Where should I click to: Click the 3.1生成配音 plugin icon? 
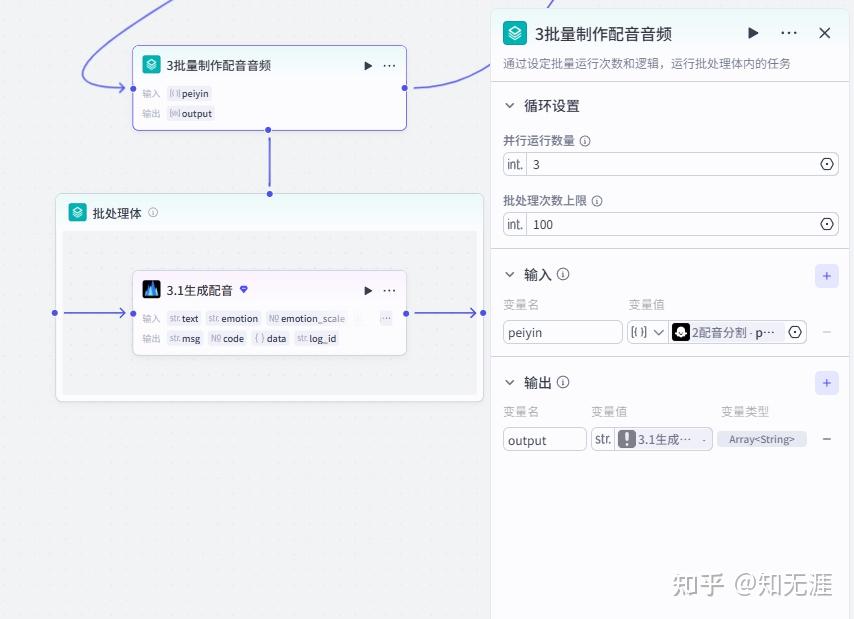click(151, 289)
